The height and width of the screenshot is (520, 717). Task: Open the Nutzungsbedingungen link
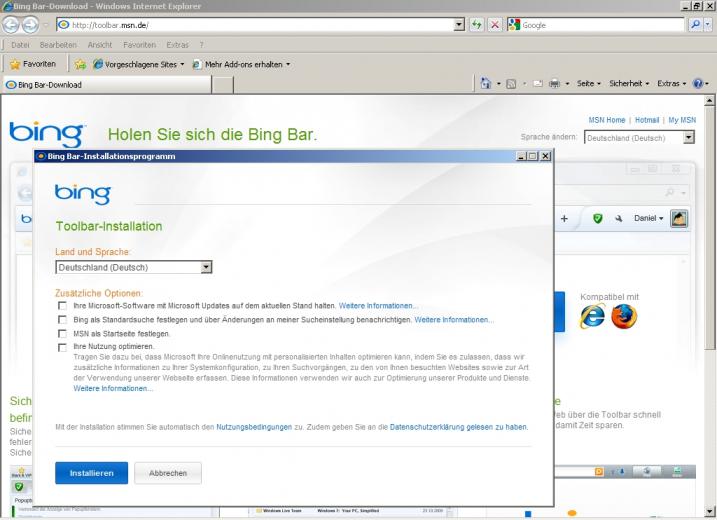(254, 427)
